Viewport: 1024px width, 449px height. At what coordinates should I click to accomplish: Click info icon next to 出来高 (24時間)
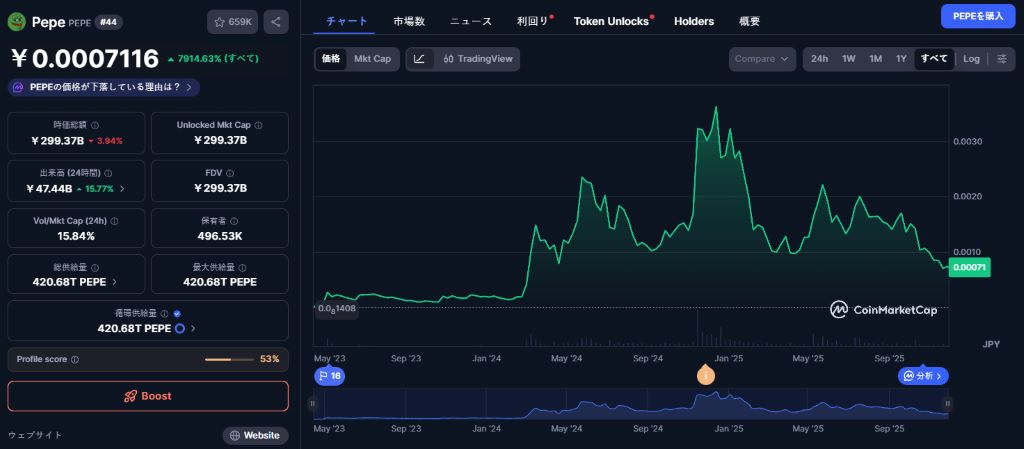[108, 174]
